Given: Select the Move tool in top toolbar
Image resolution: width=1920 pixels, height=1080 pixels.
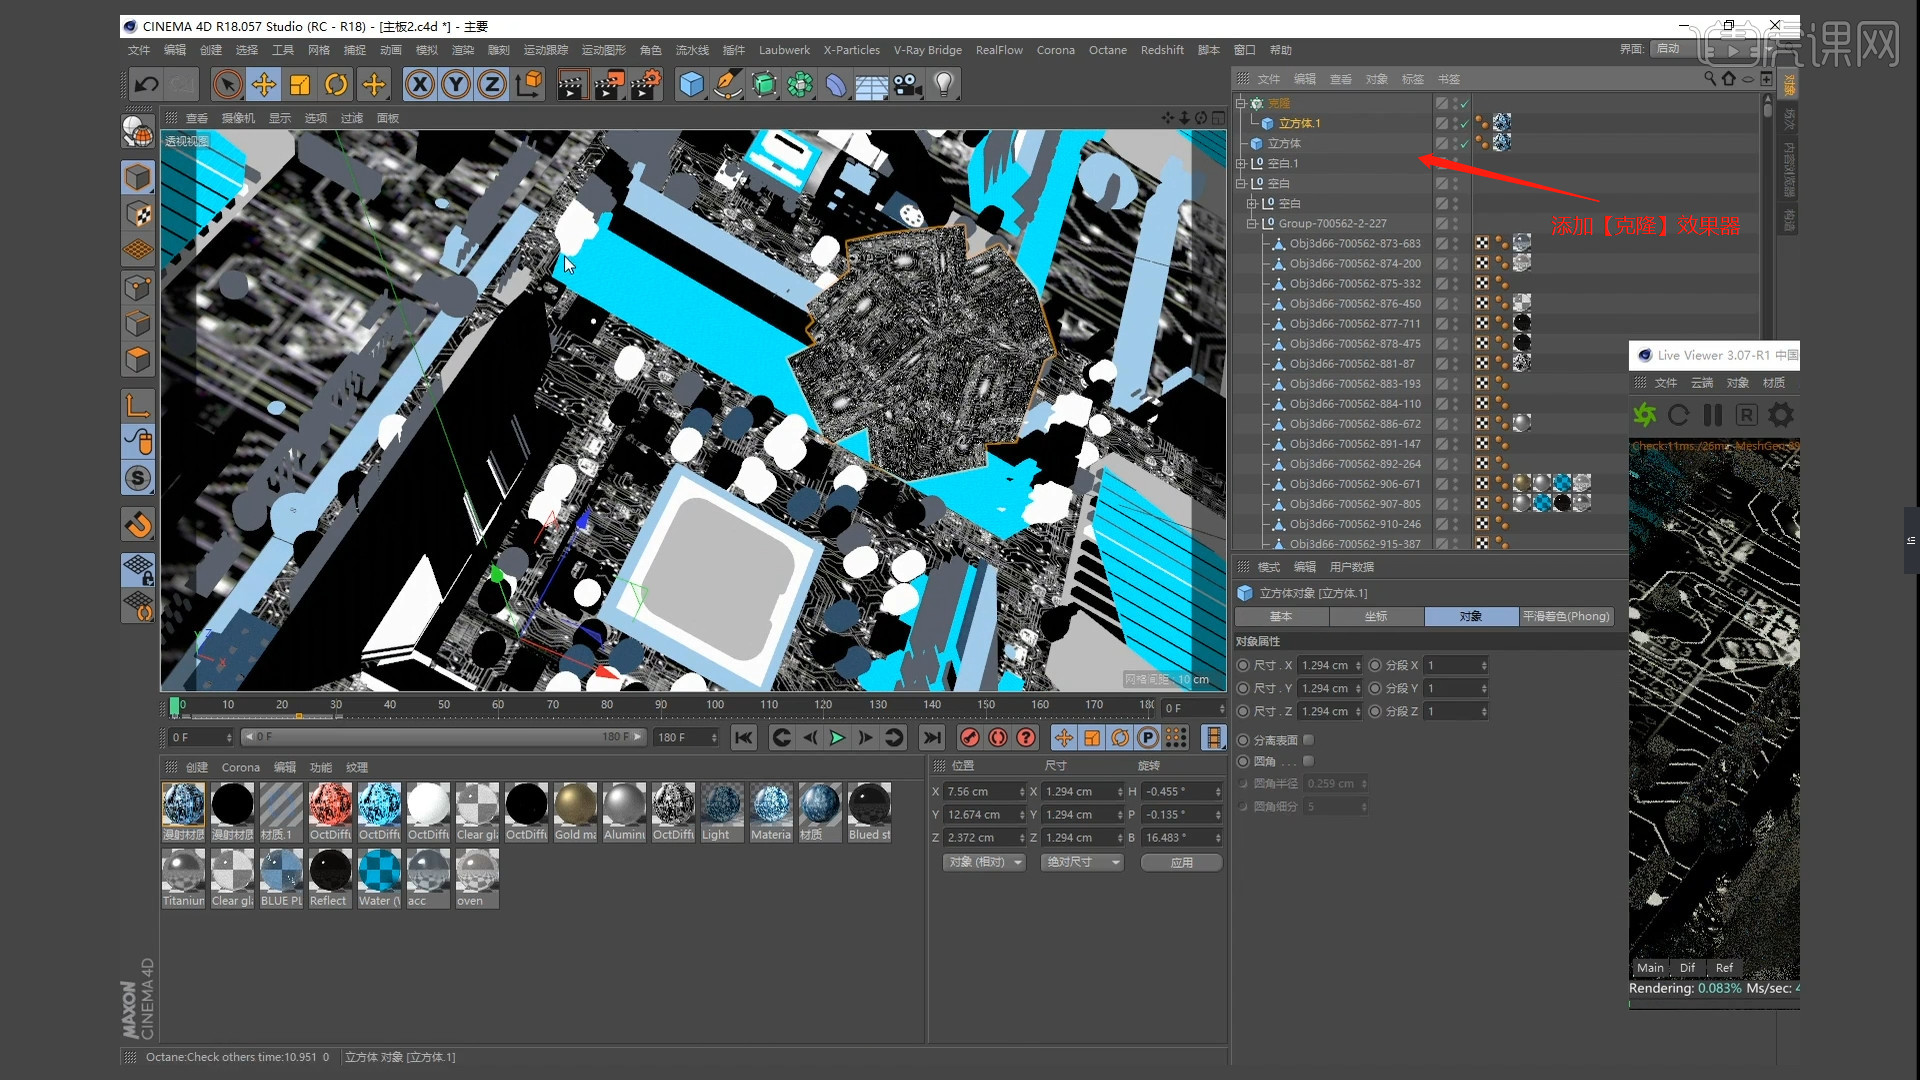Looking at the screenshot, I should [264, 85].
